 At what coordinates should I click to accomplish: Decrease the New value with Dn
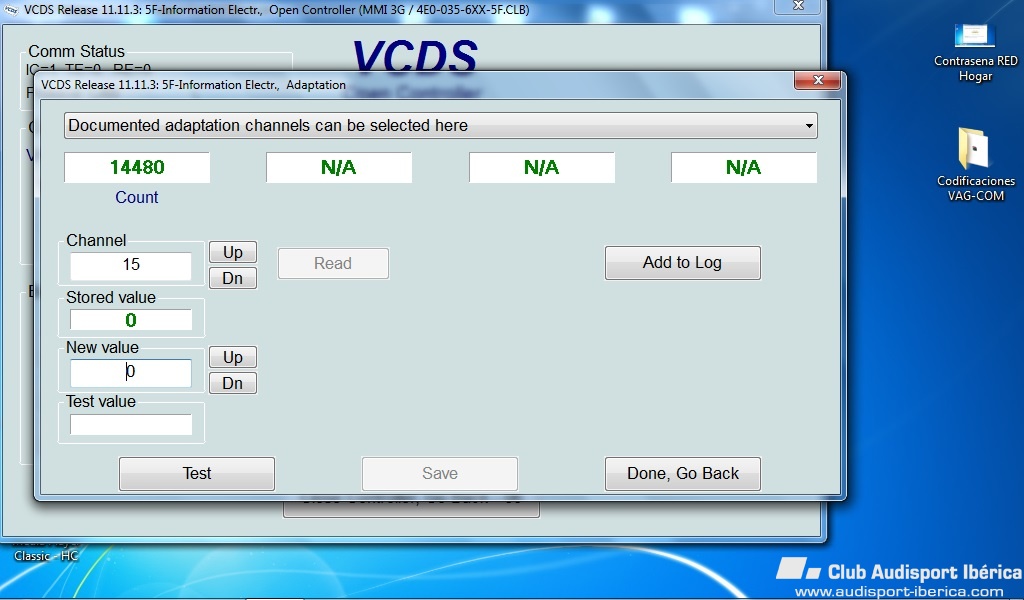coord(232,383)
